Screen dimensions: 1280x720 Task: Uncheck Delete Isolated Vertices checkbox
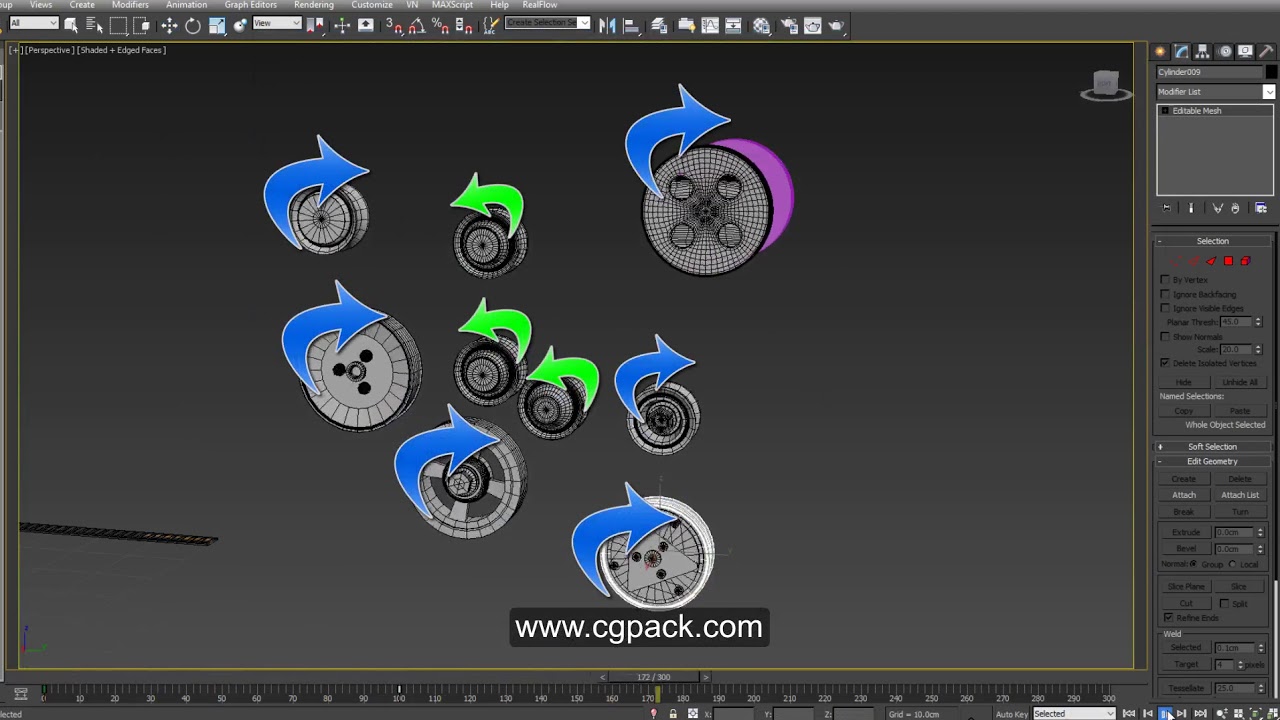pyautogui.click(x=1164, y=363)
